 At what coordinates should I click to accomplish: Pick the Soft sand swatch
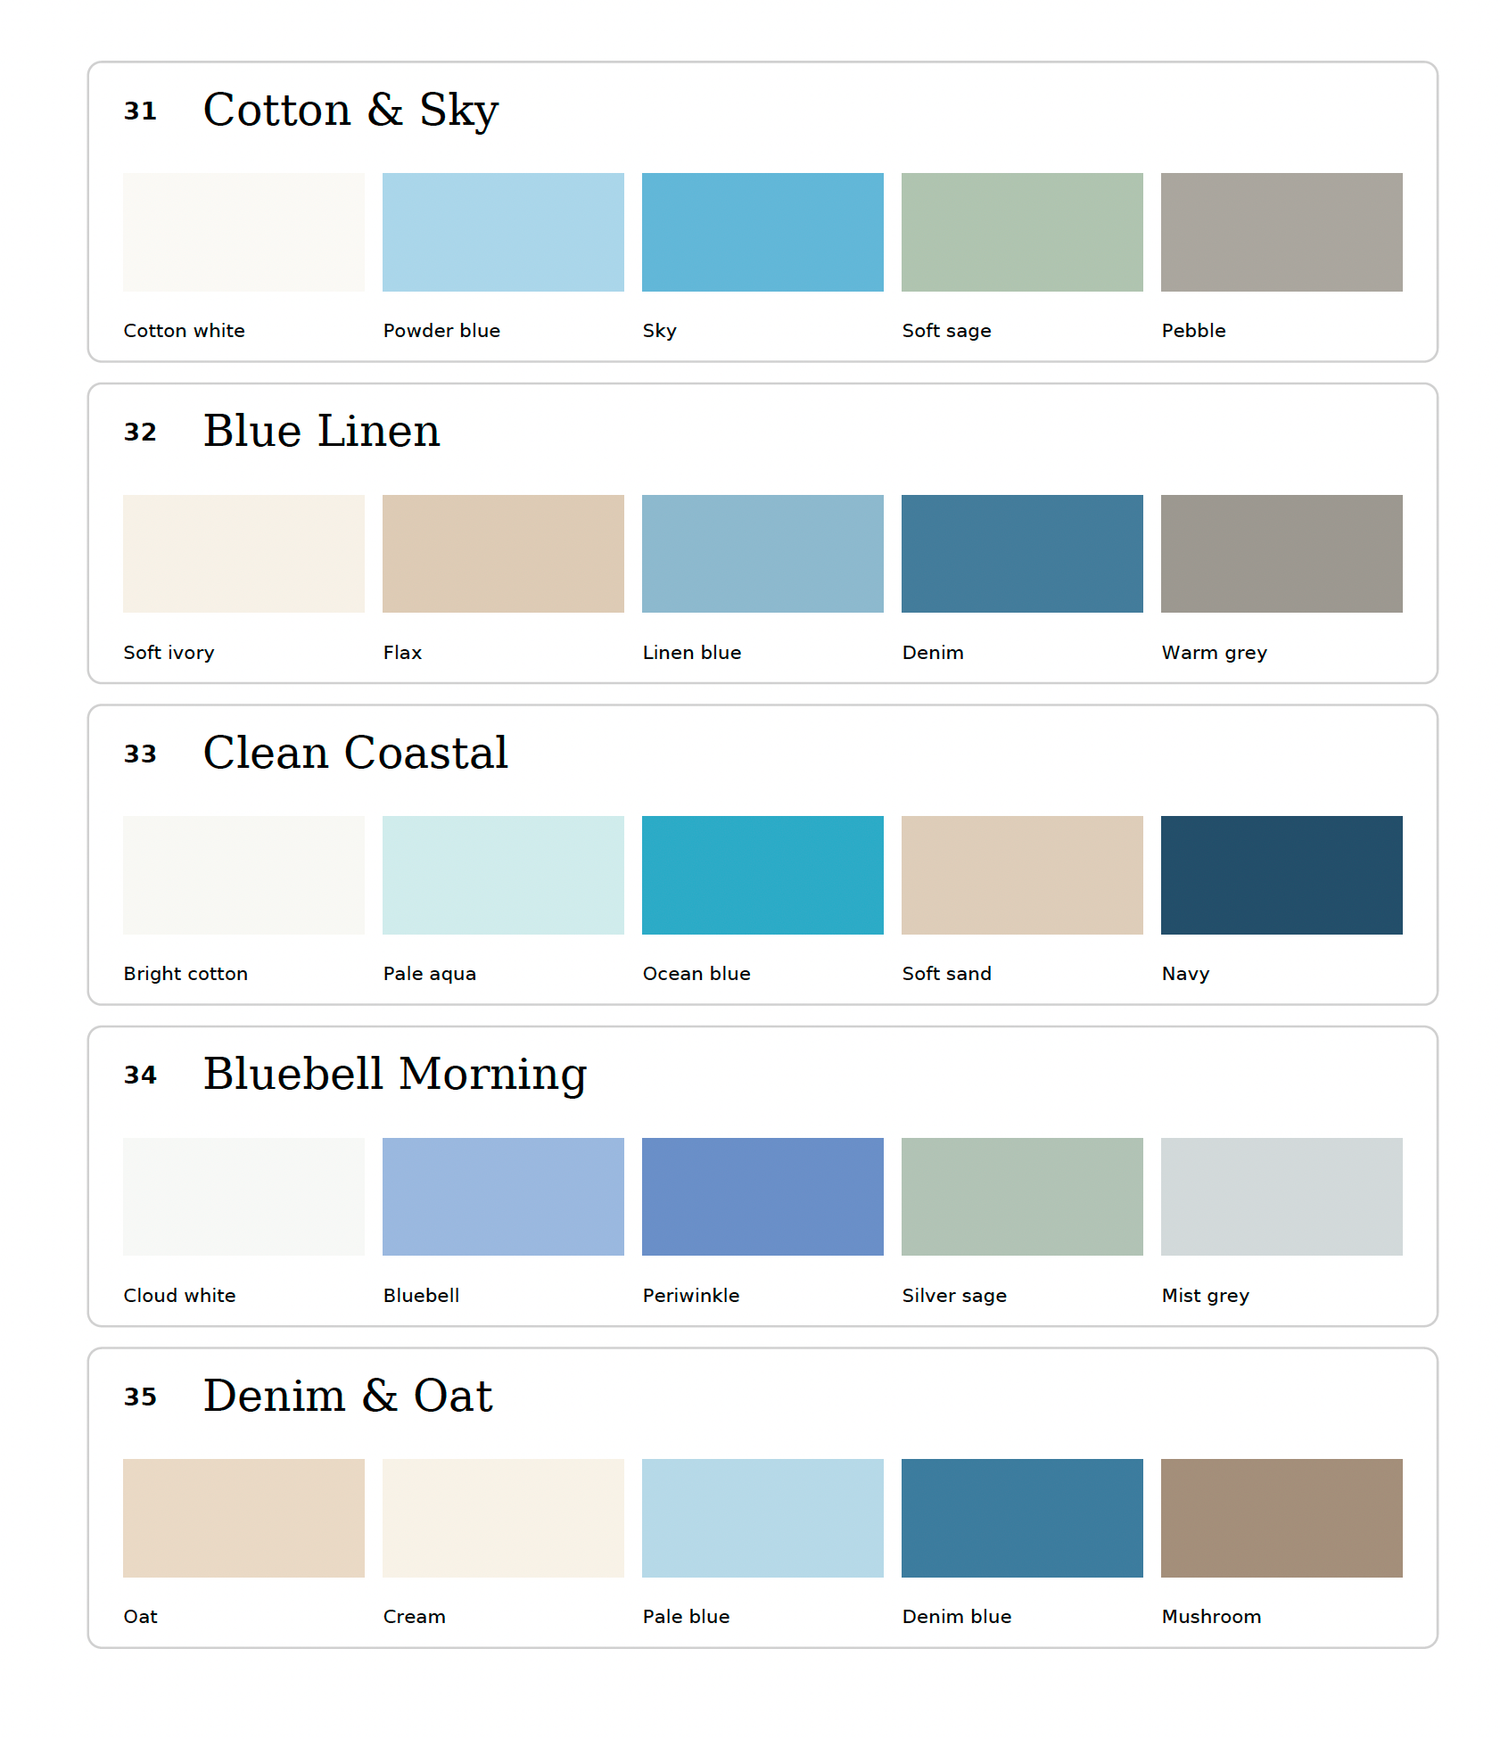point(1022,875)
